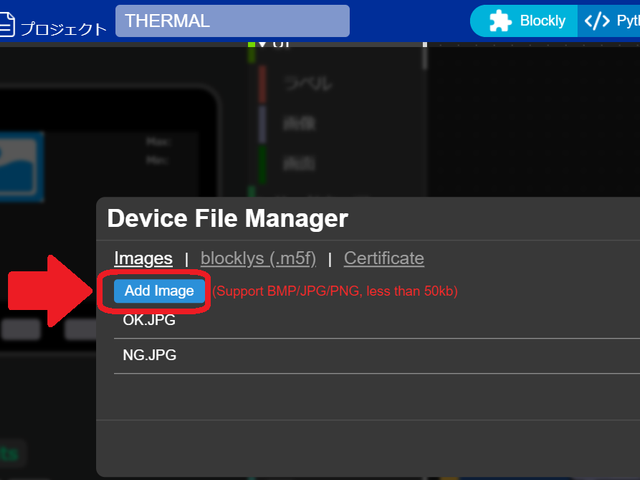Click the THERMAL project name field
The image size is (640, 480).
click(x=232, y=21)
